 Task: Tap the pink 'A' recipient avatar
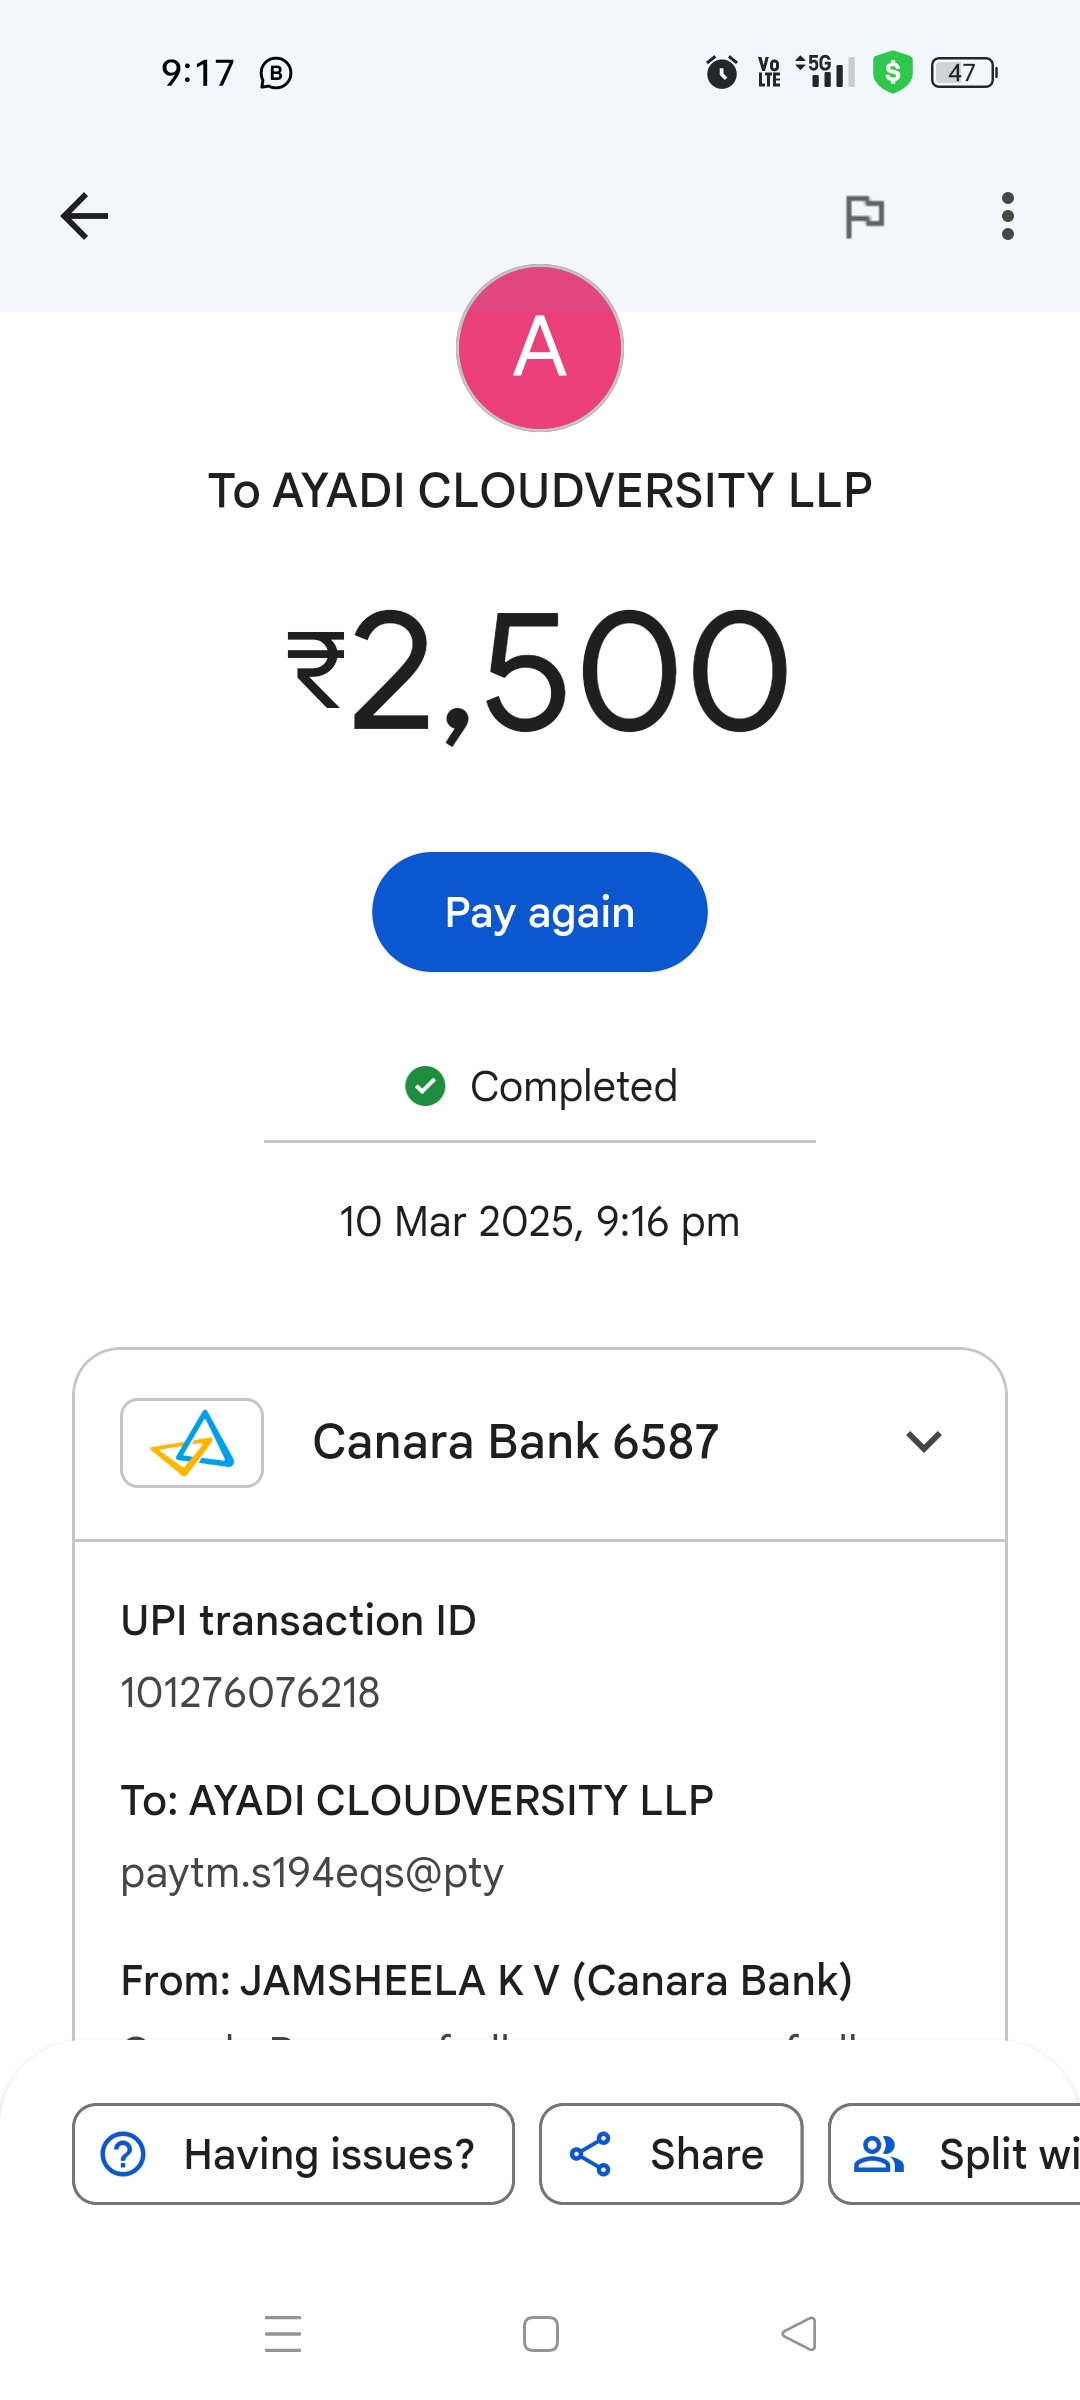(x=540, y=348)
